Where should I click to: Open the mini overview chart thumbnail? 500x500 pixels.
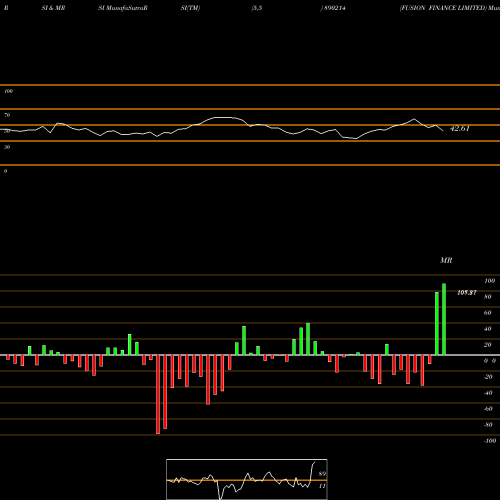click(247, 479)
